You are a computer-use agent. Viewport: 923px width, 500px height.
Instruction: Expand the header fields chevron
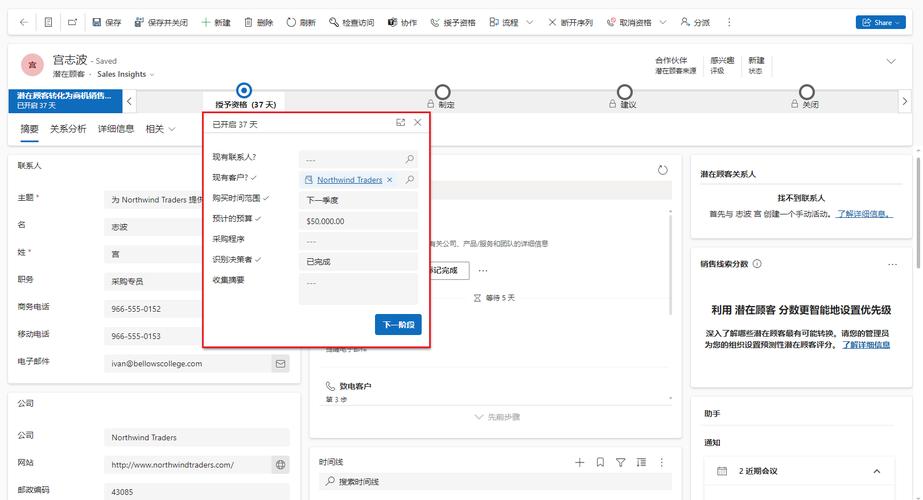(x=891, y=61)
